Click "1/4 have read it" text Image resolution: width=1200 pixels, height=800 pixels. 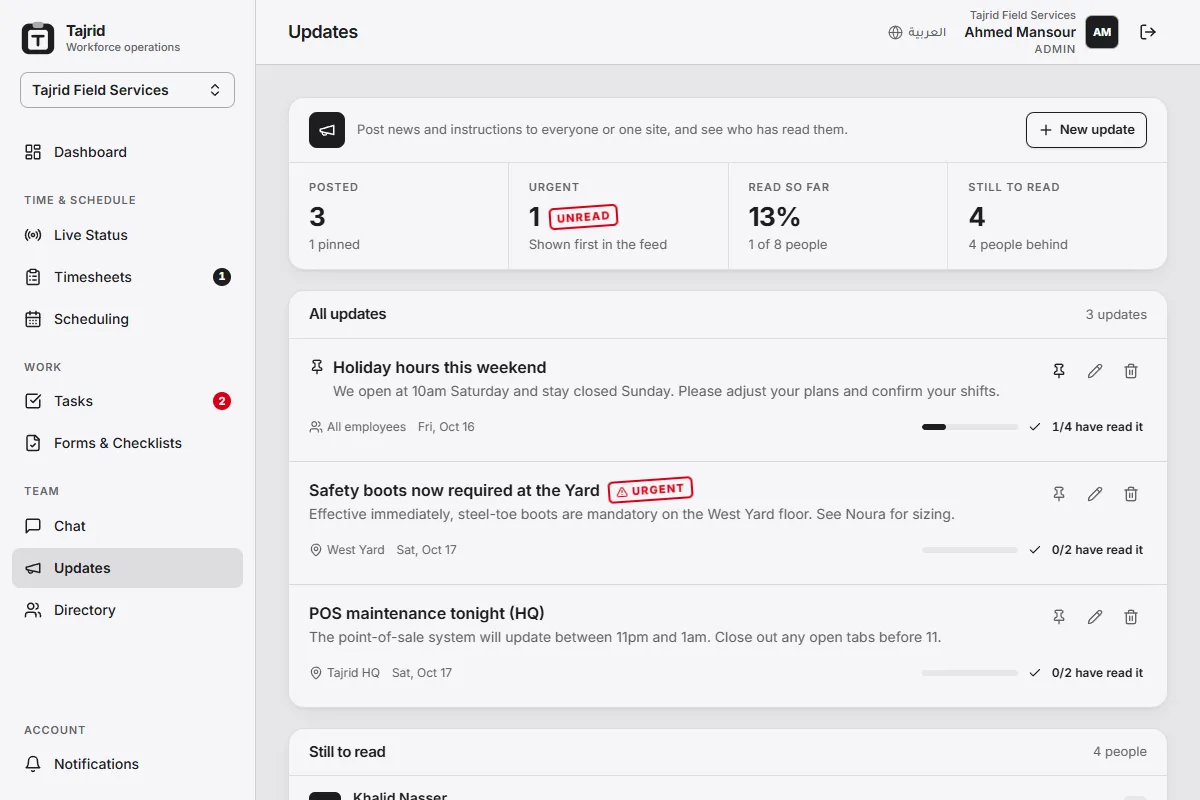point(1097,427)
